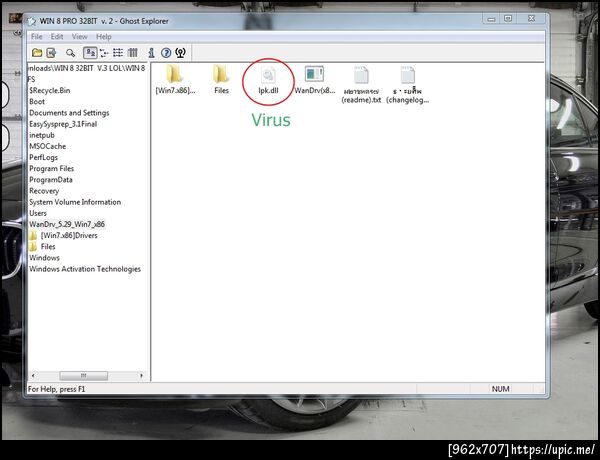The image size is (600, 460).
Task: Click the Find magnifier toolbar icon
Action: [x=70, y=53]
